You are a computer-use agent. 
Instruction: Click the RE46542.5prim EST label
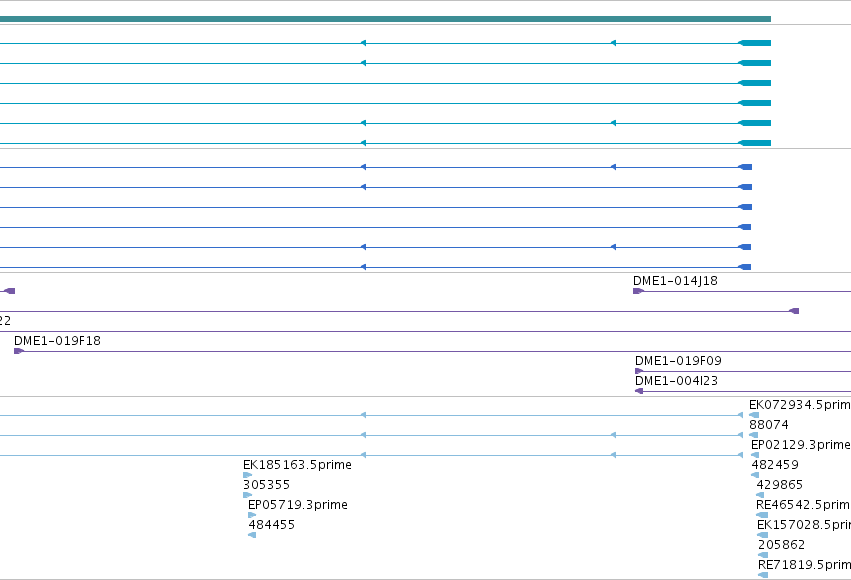click(x=803, y=505)
